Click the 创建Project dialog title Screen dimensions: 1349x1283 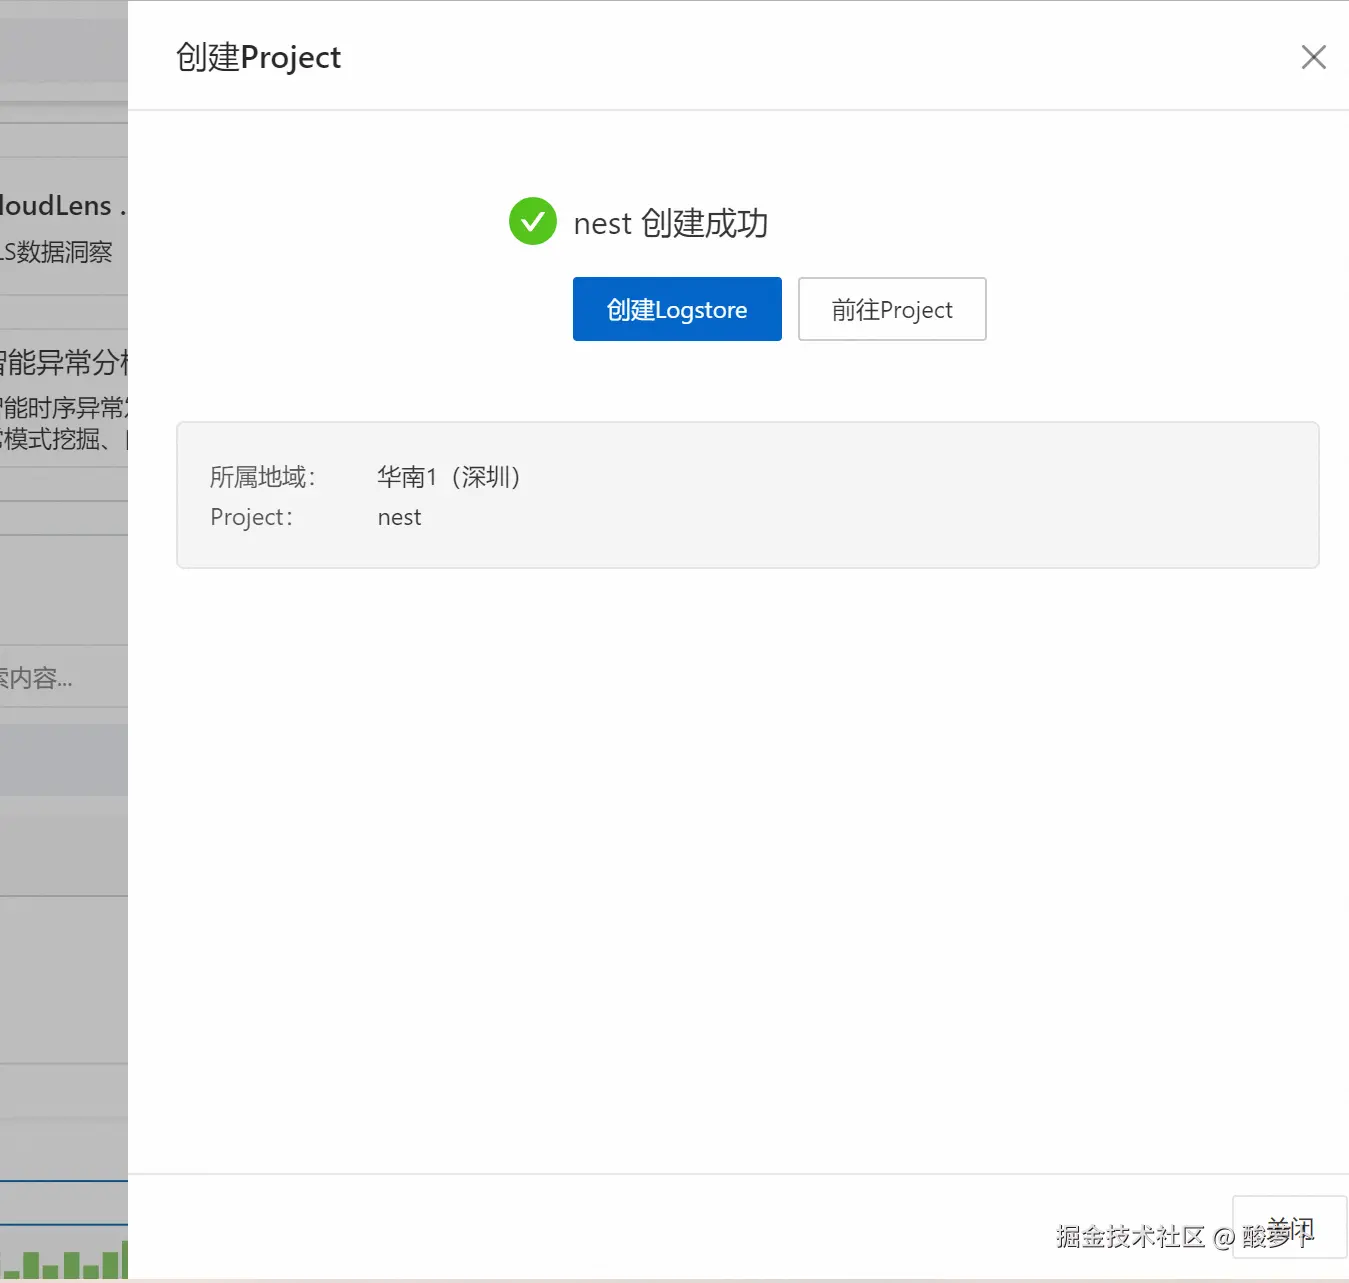(259, 57)
